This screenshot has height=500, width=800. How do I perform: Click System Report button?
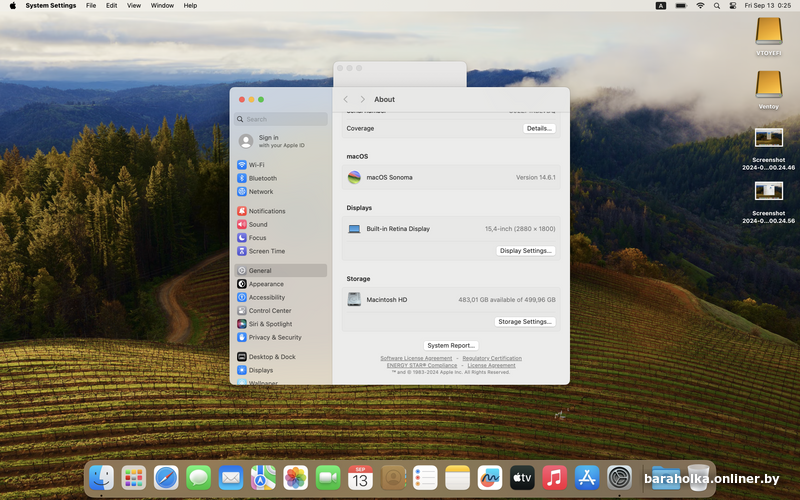coord(451,345)
